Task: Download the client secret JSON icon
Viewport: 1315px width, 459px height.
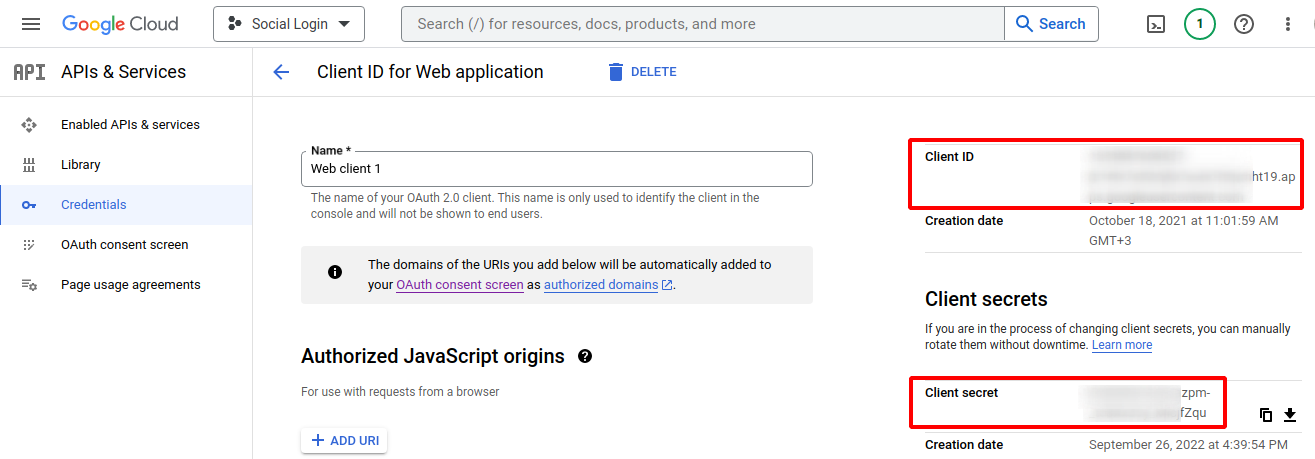Action: [x=1290, y=415]
